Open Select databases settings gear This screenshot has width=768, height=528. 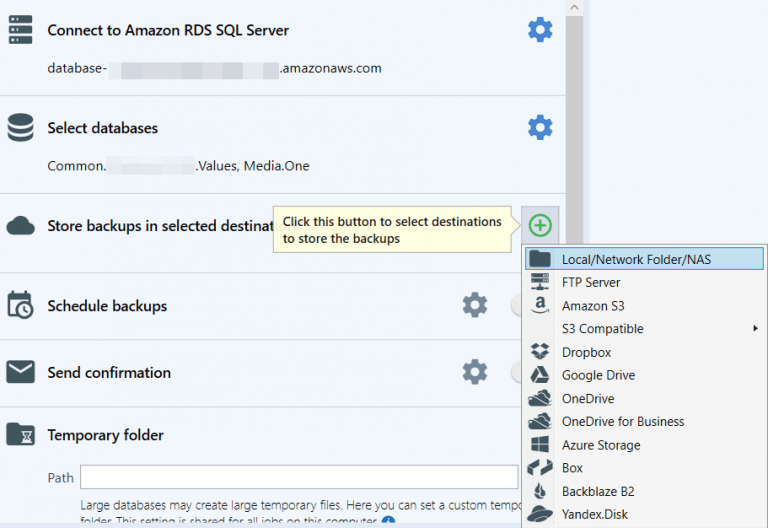tap(540, 128)
